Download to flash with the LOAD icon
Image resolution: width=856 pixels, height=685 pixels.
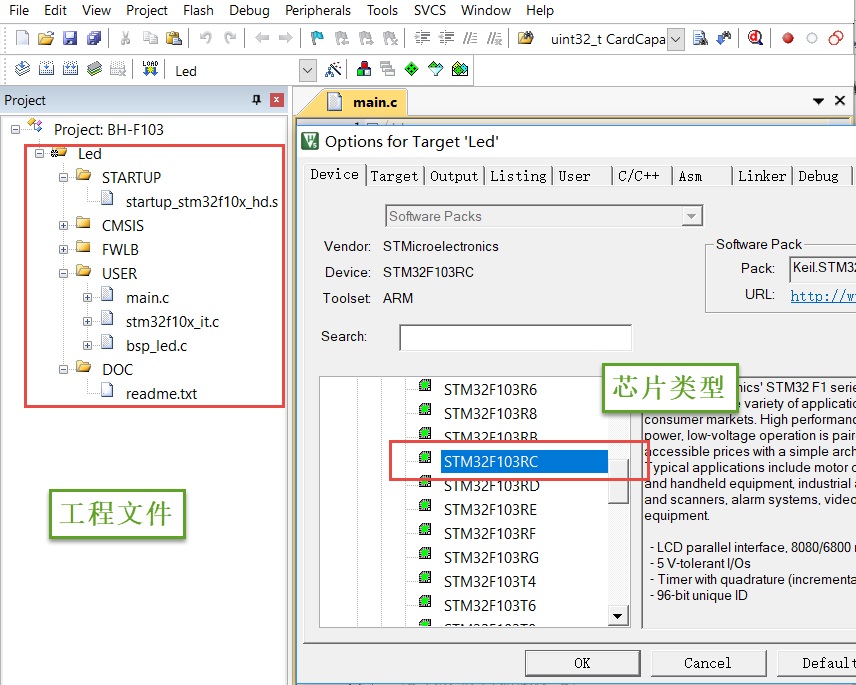point(150,69)
